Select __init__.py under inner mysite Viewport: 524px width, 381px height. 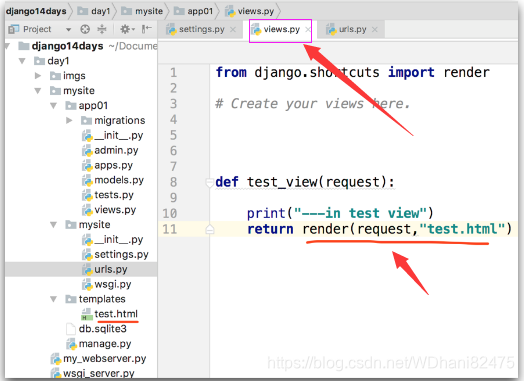coord(119,240)
